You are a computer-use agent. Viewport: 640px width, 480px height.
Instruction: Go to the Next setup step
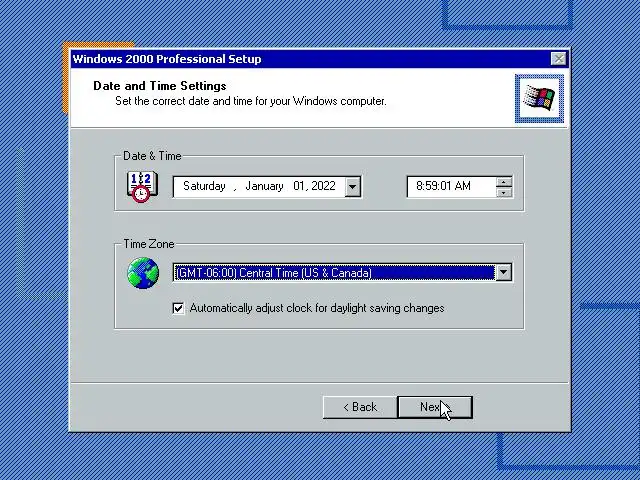[435, 407]
